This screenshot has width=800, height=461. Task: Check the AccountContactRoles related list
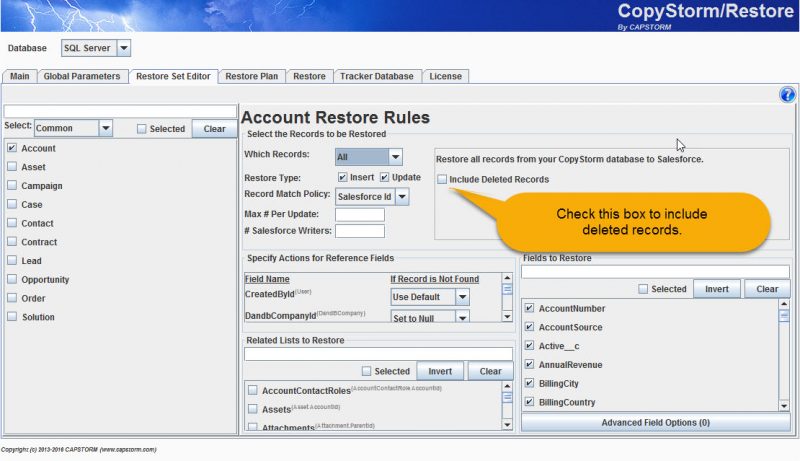pos(253,390)
